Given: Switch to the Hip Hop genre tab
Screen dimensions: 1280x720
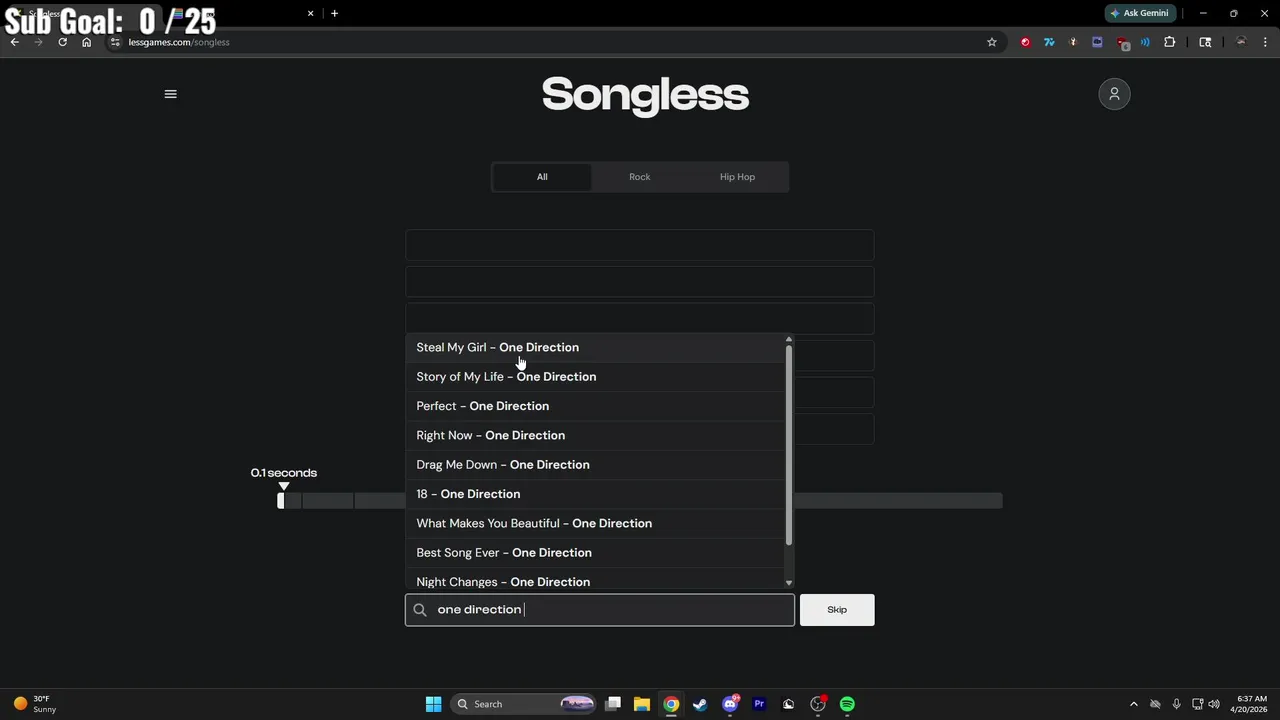Looking at the screenshot, I should click(x=737, y=177).
